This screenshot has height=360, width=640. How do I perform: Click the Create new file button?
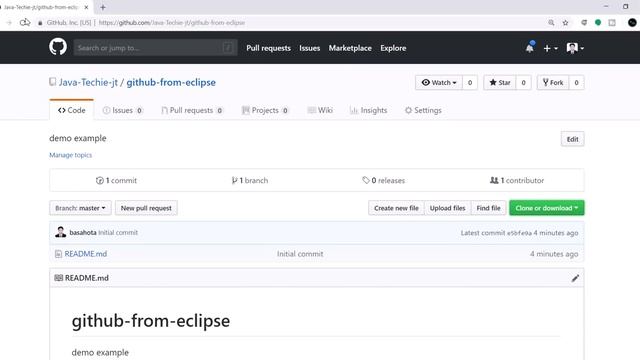[x=396, y=208]
